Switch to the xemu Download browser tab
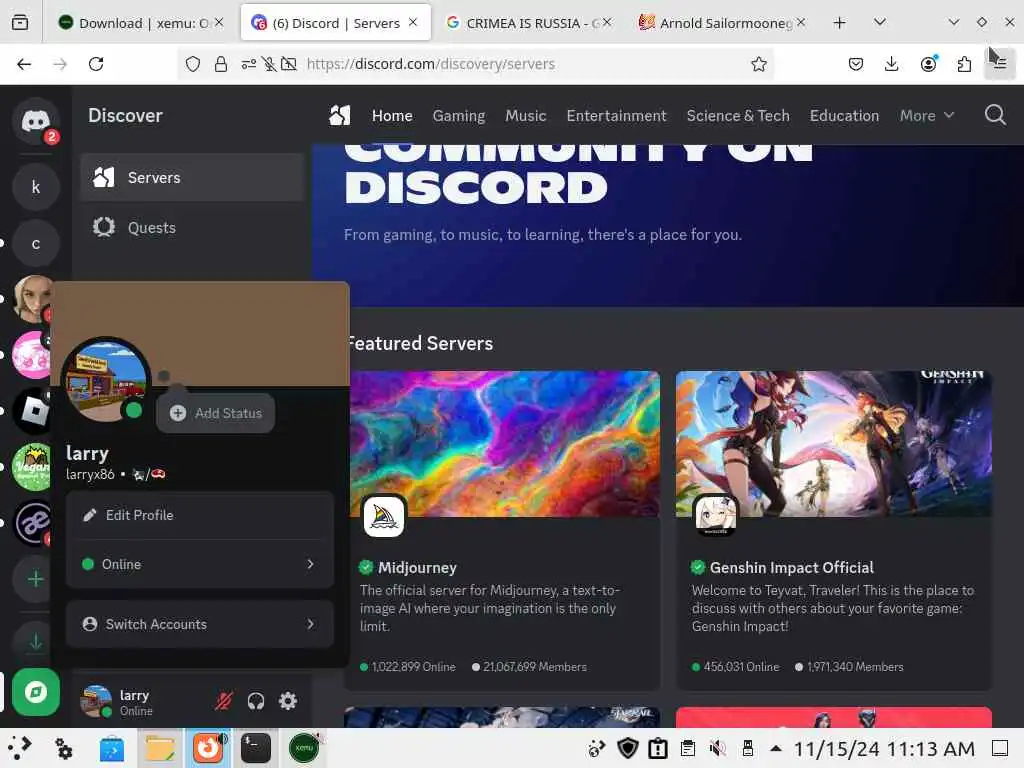The image size is (1024, 768). click(x=139, y=23)
